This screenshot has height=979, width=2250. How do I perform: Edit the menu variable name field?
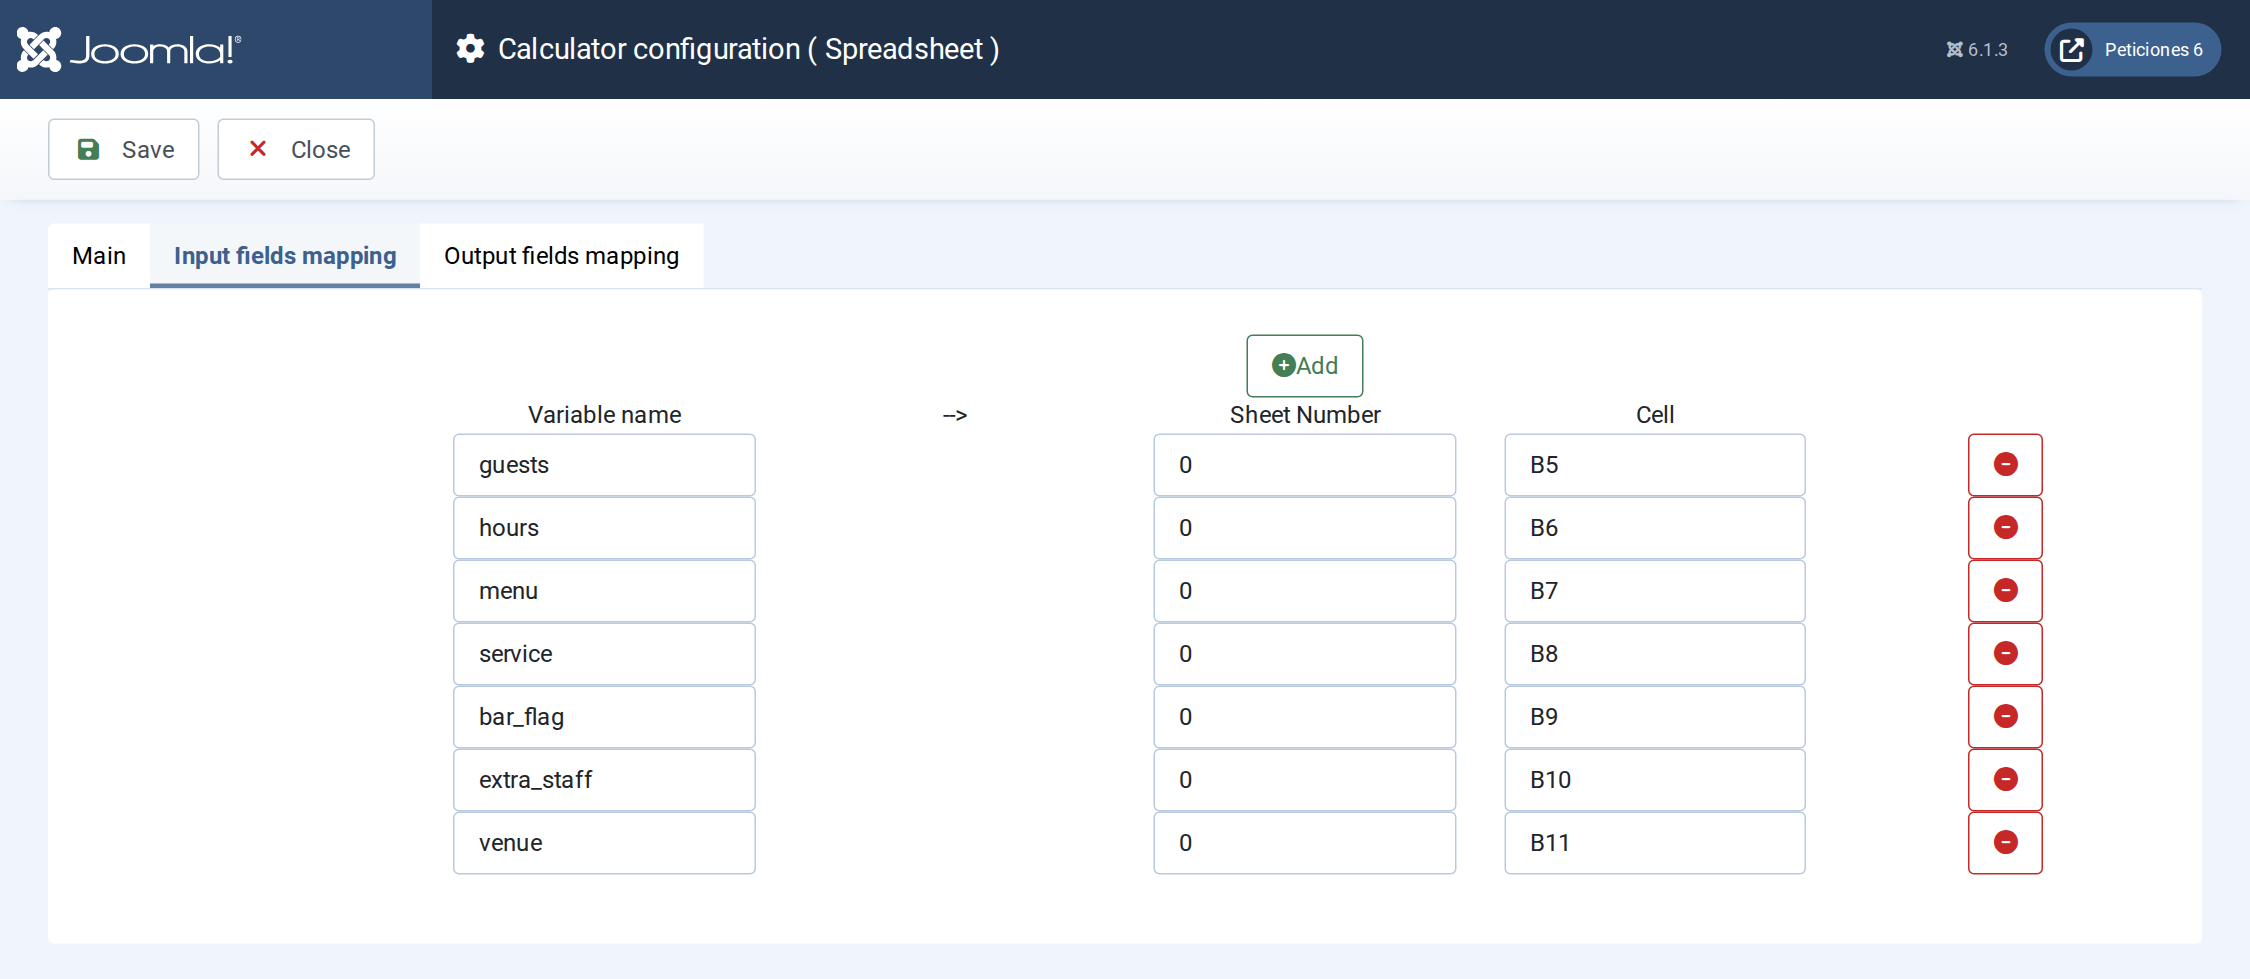coord(604,591)
